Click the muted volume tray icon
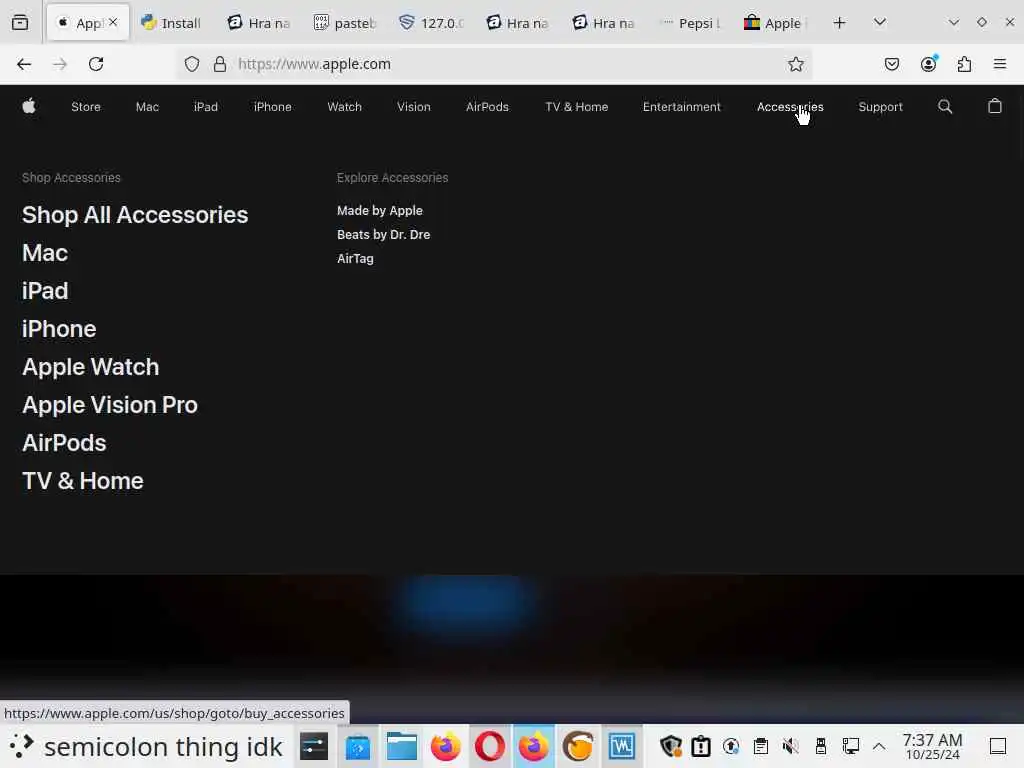Viewport: 1024px width, 768px height. click(x=790, y=746)
